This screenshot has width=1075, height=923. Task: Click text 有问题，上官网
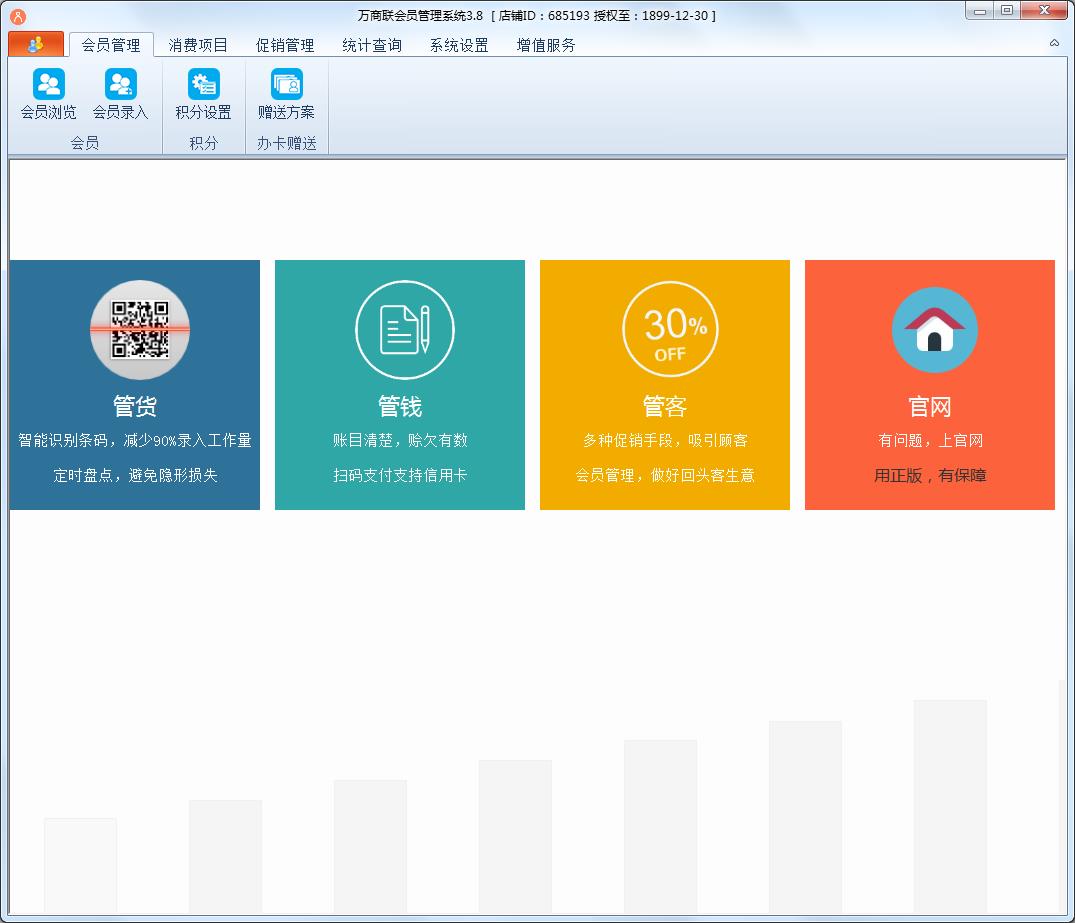[930, 440]
